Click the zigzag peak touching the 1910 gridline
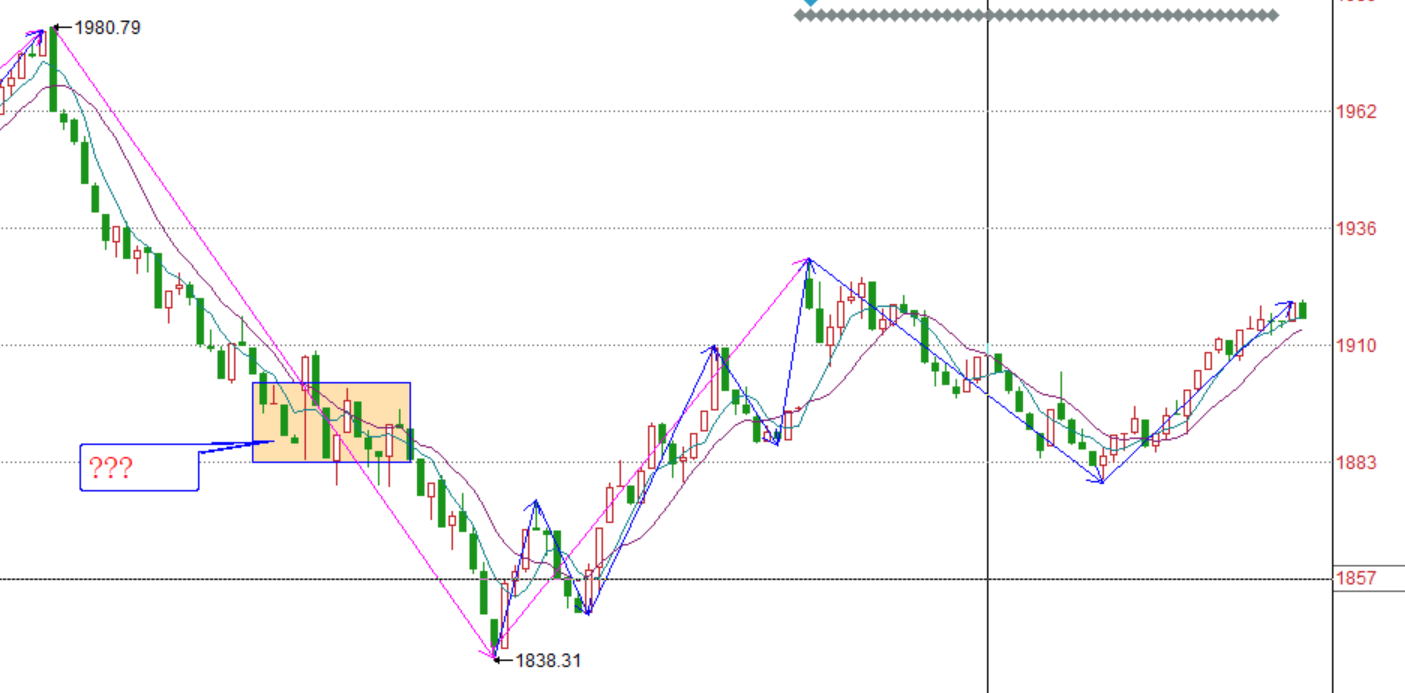The image size is (1405, 693). [713, 347]
